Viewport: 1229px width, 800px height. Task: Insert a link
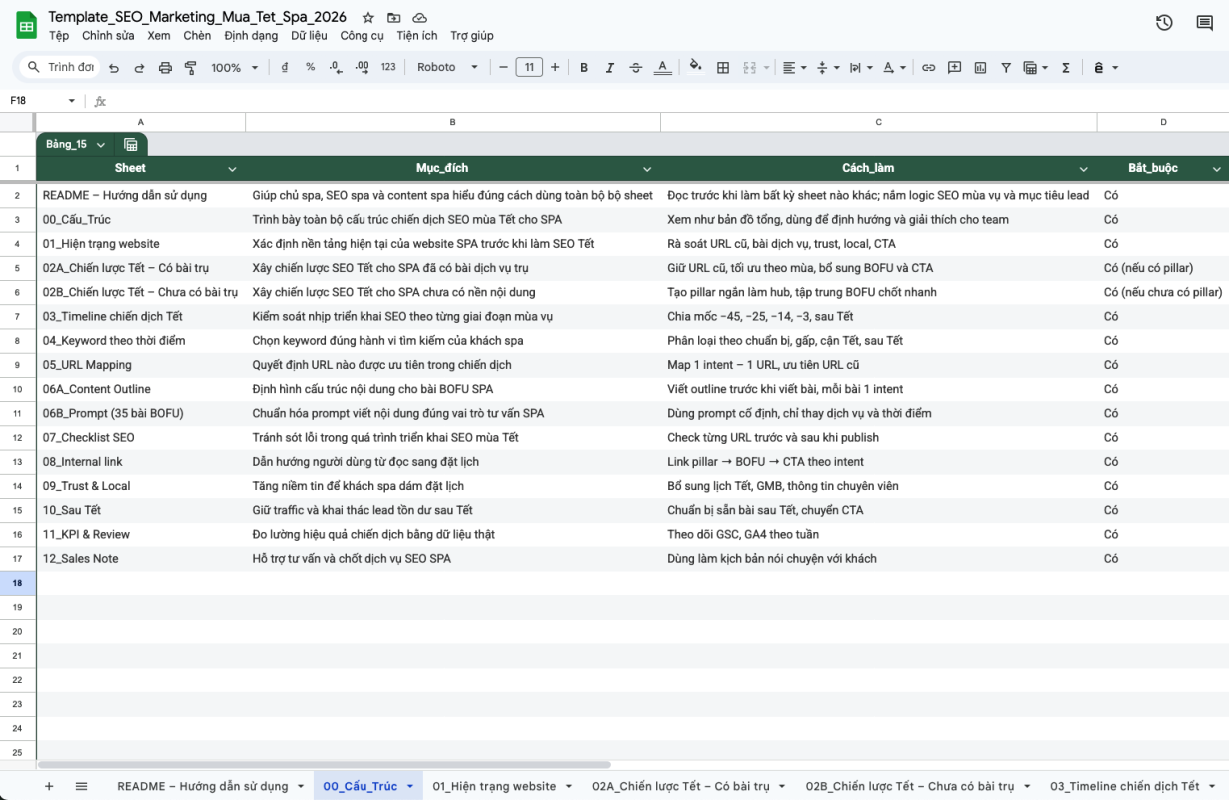[x=929, y=67]
